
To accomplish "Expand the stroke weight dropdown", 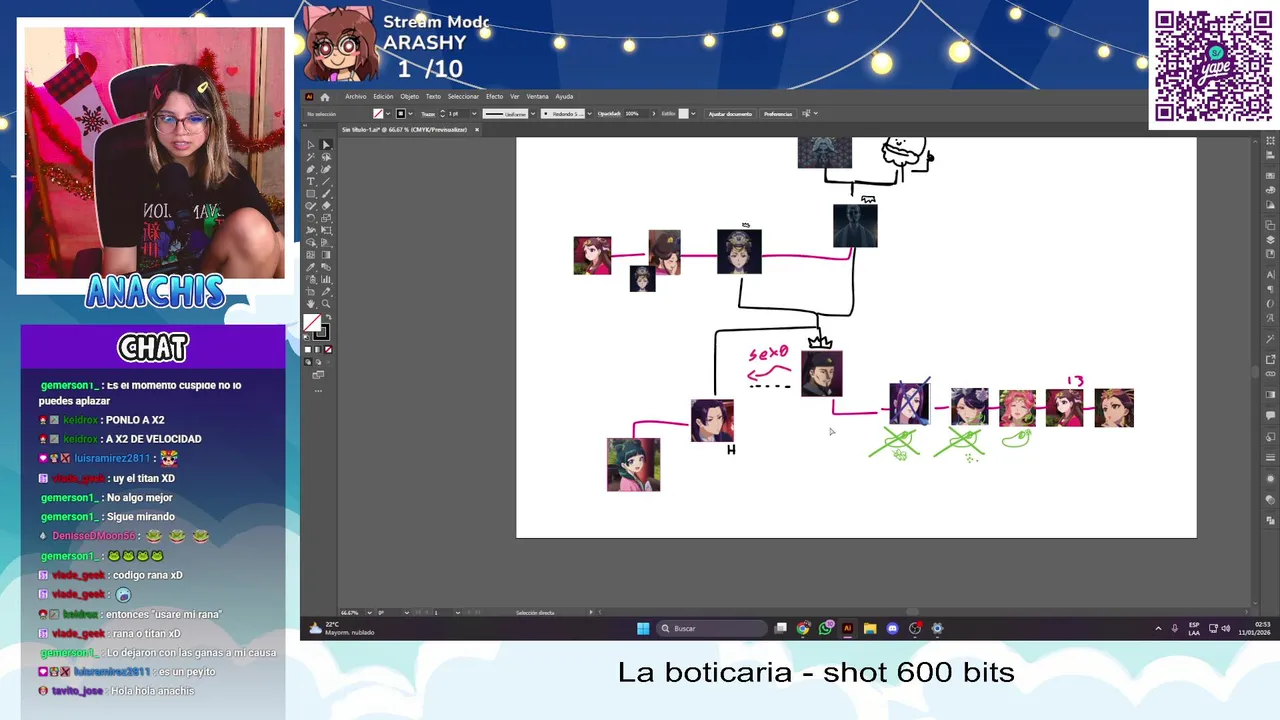I will (x=474, y=113).
